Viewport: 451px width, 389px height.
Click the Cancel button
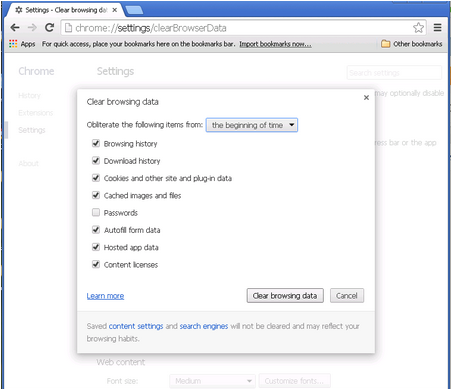[x=347, y=296]
